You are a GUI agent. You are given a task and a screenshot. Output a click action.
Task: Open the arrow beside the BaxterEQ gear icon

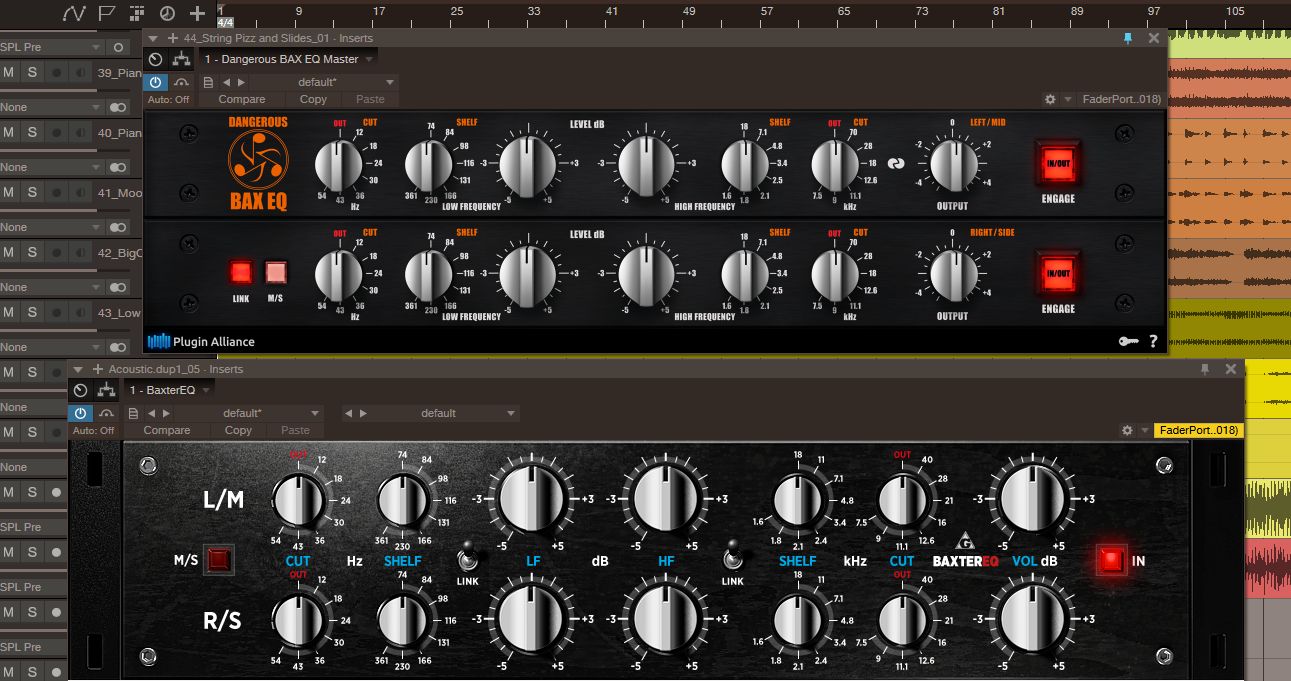[1145, 430]
